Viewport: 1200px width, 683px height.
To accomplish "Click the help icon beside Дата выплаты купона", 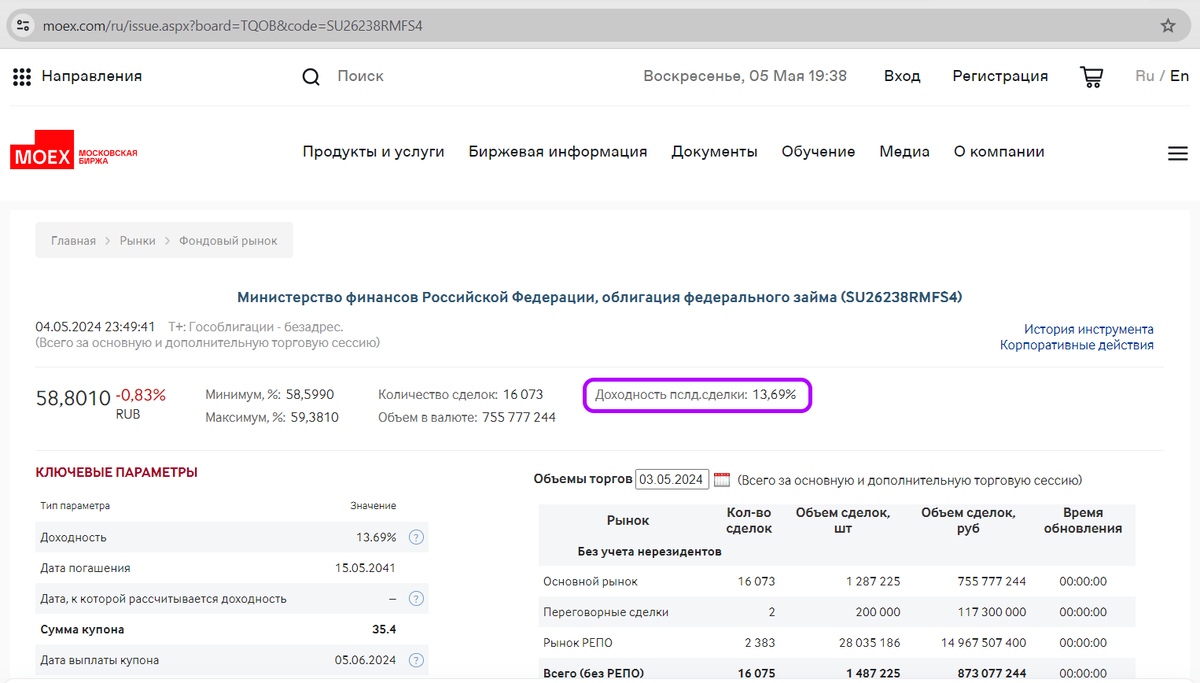I will click(x=416, y=660).
